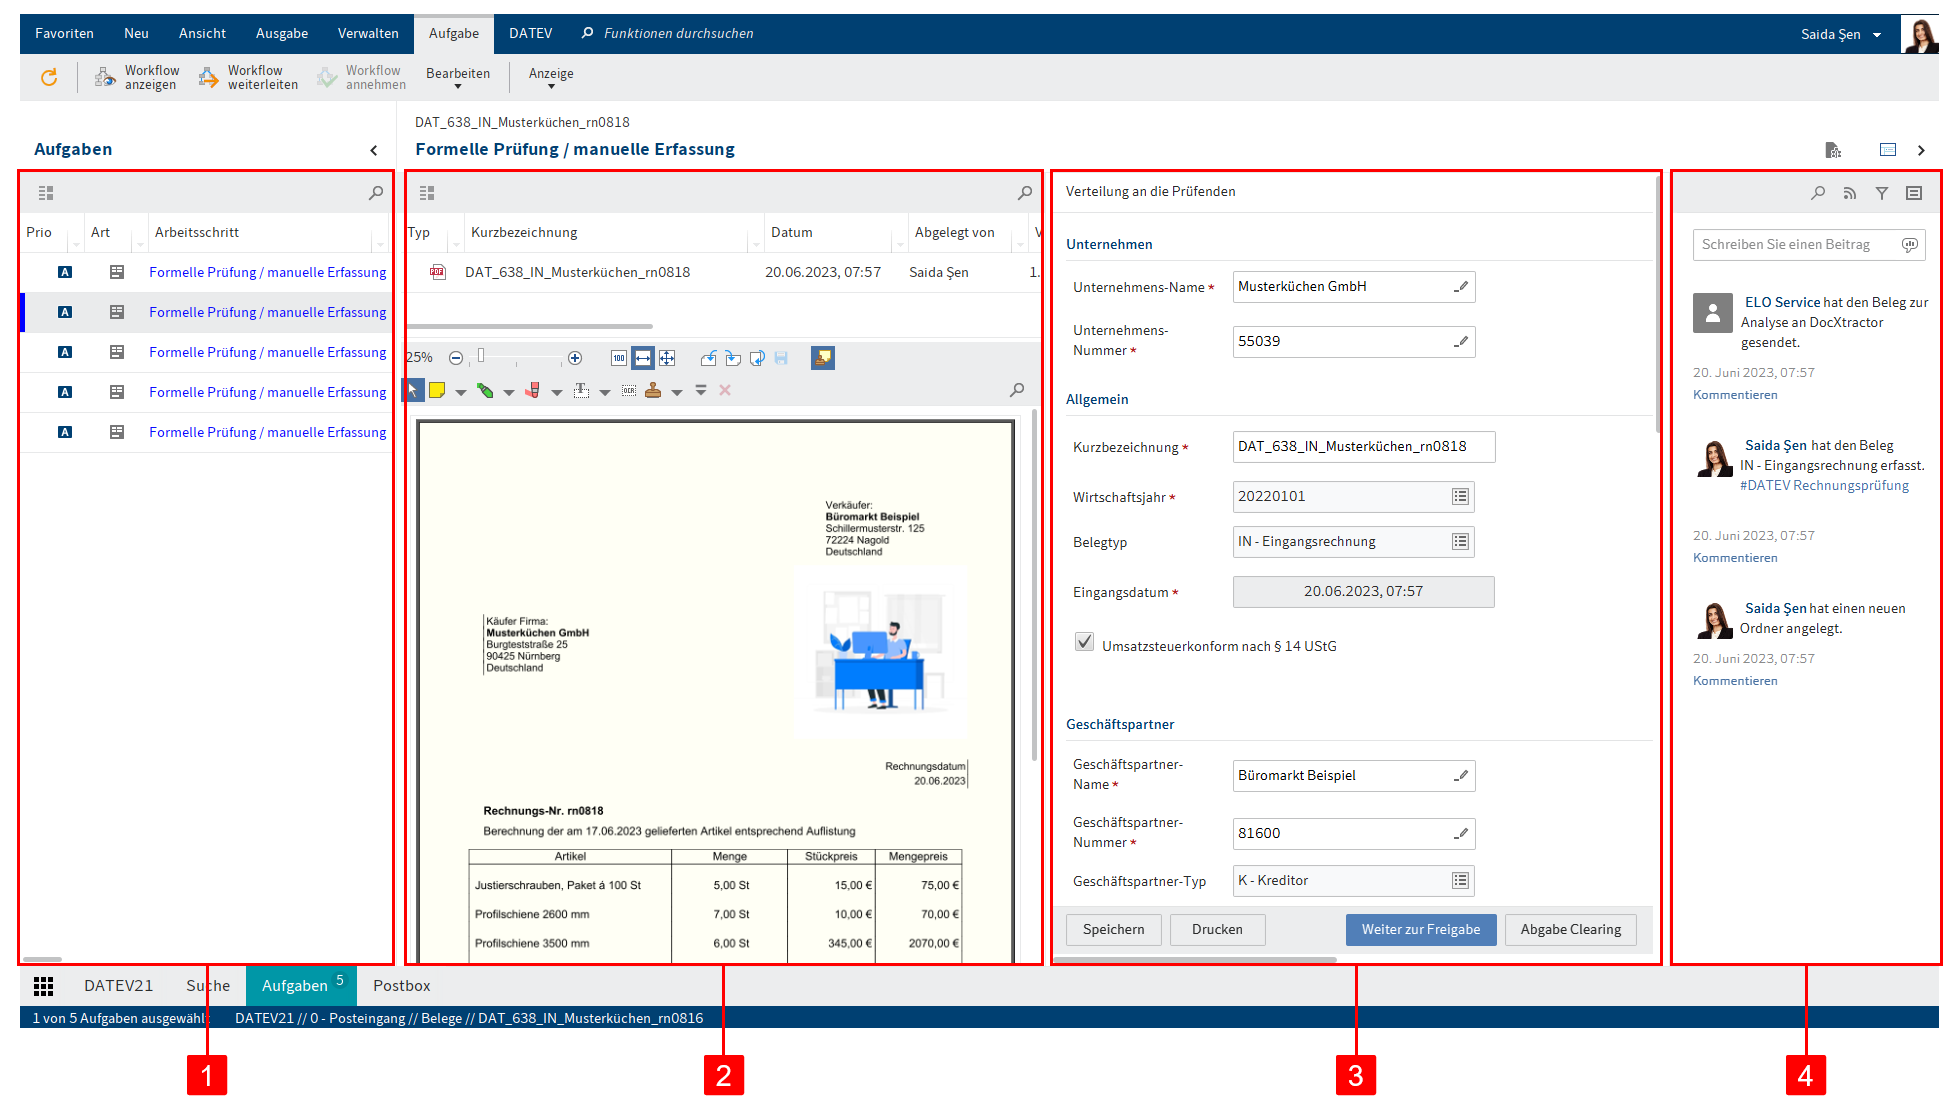Collapse the Aufgaben panel with the chevron
The image size is (1960, 1114).
[374, 151]
